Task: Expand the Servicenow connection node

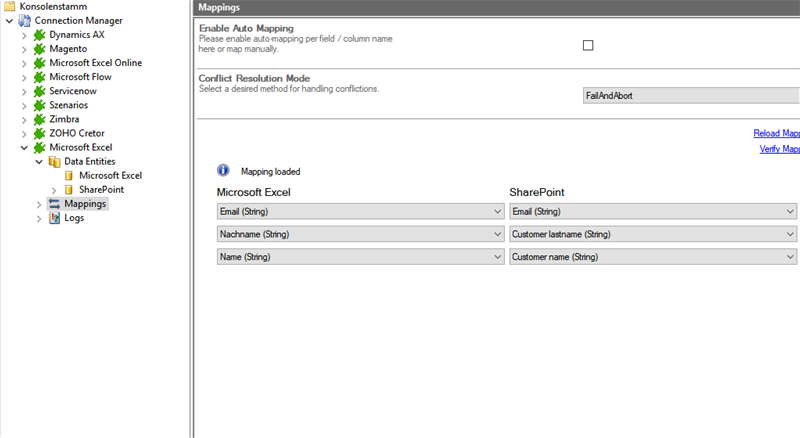Action: [24, 91]
